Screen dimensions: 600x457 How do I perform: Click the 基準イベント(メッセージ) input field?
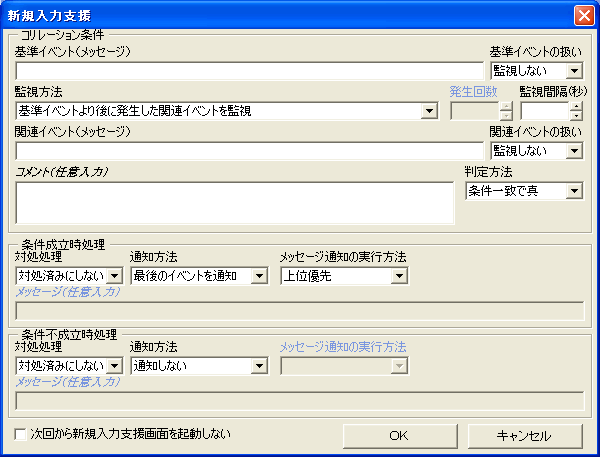click(249, 71)
